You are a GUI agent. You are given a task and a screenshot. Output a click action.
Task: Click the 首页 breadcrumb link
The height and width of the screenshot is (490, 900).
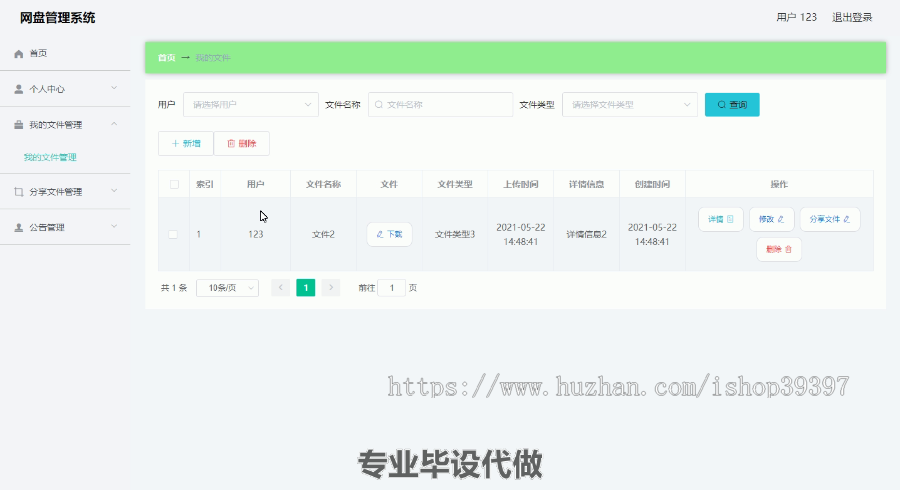click(166, 57)
